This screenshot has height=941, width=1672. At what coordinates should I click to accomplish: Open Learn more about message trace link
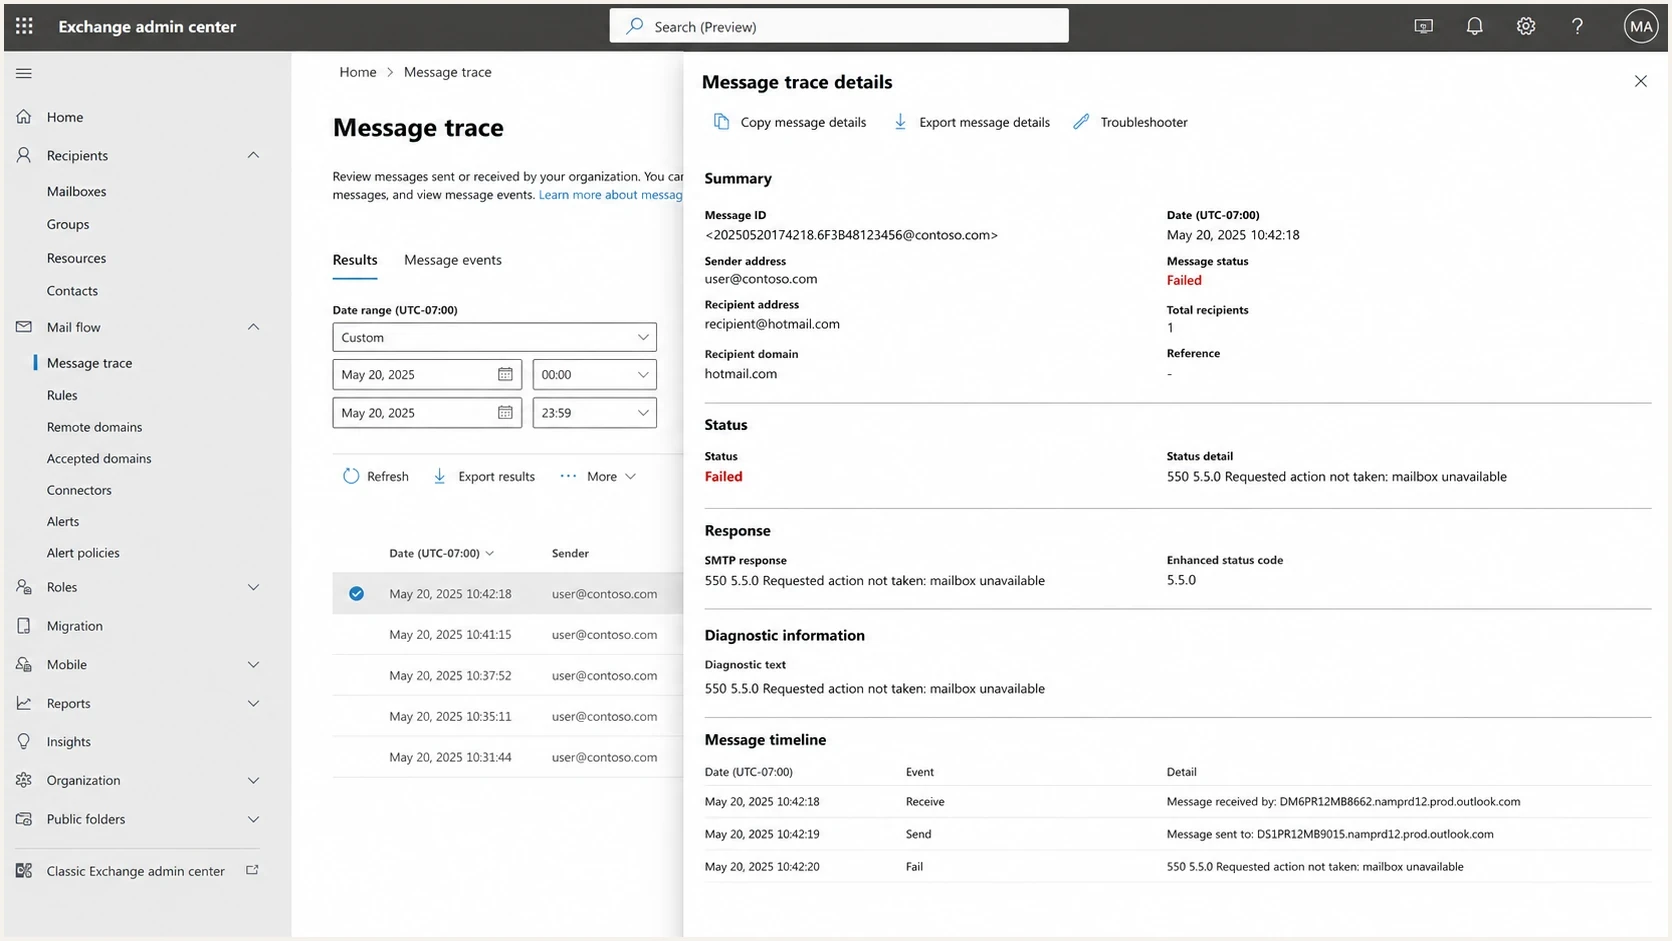(x=611, y=195)
